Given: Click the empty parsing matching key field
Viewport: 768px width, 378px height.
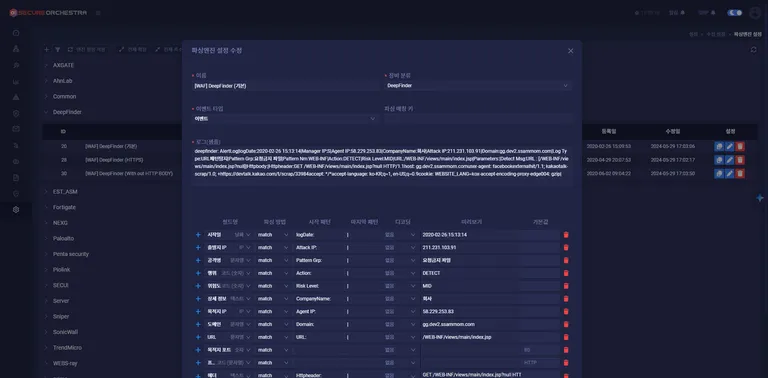Looking at the screenshot, I should (x=478, y=118).
